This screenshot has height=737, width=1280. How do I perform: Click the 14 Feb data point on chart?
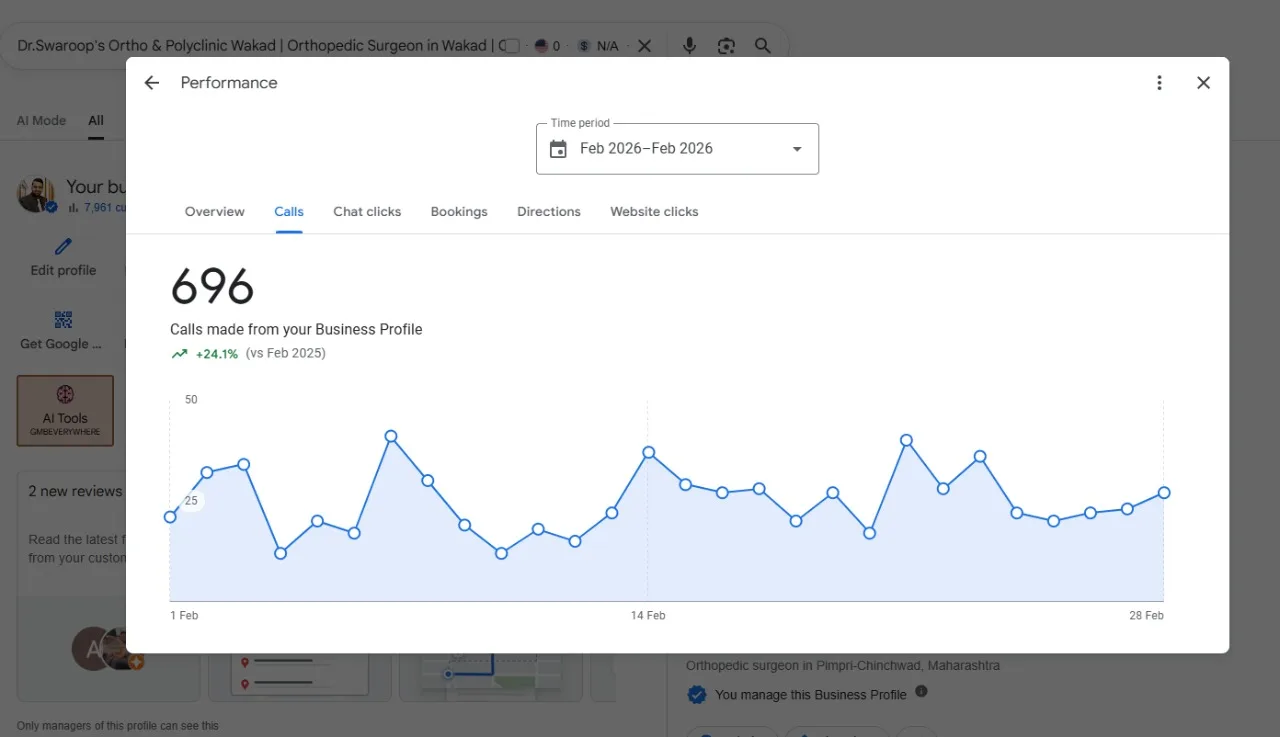click(648, 452)
